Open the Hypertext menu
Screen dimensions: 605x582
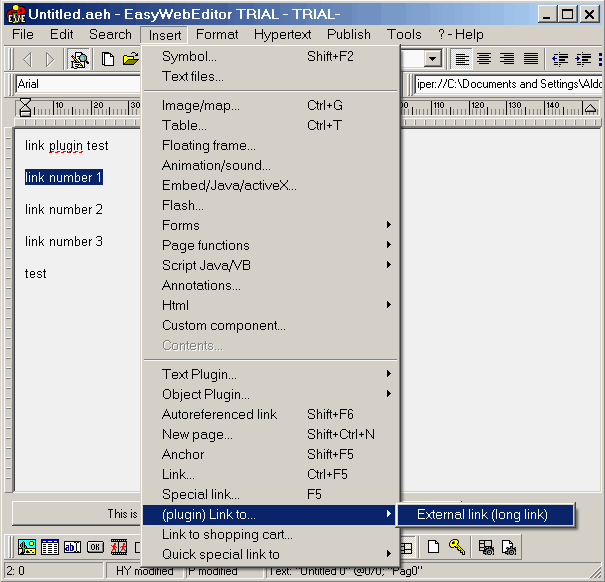point(282,34)
